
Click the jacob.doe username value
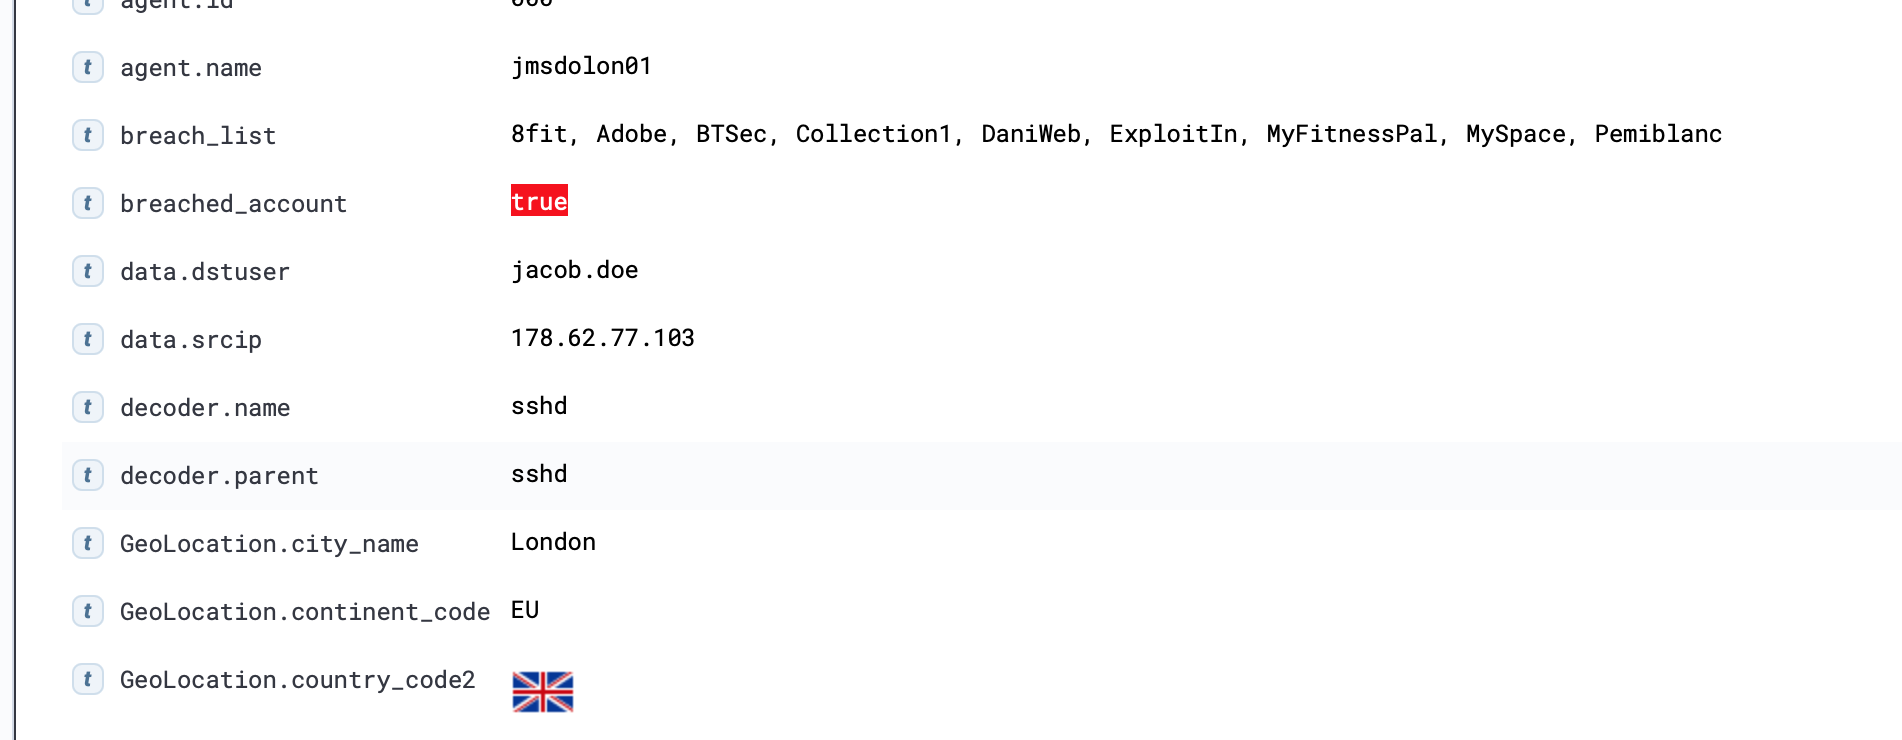[574, 270]
